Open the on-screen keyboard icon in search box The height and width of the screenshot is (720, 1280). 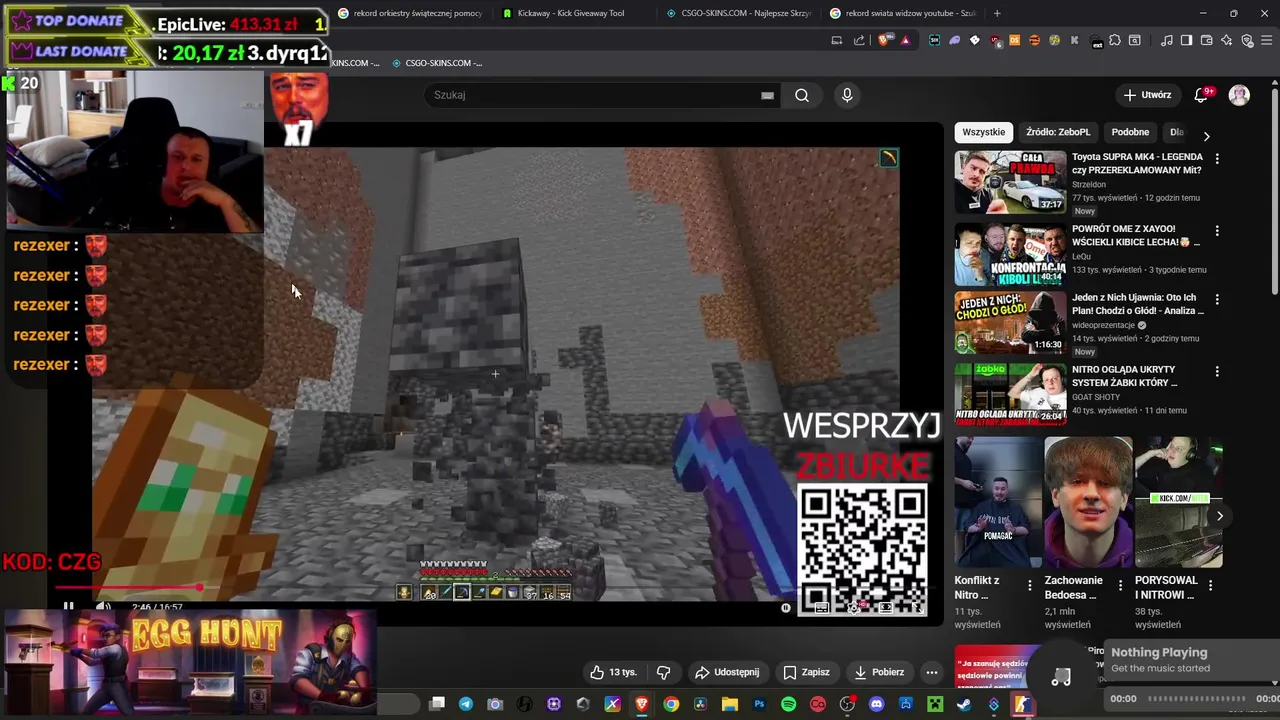(x=767, y=95)
